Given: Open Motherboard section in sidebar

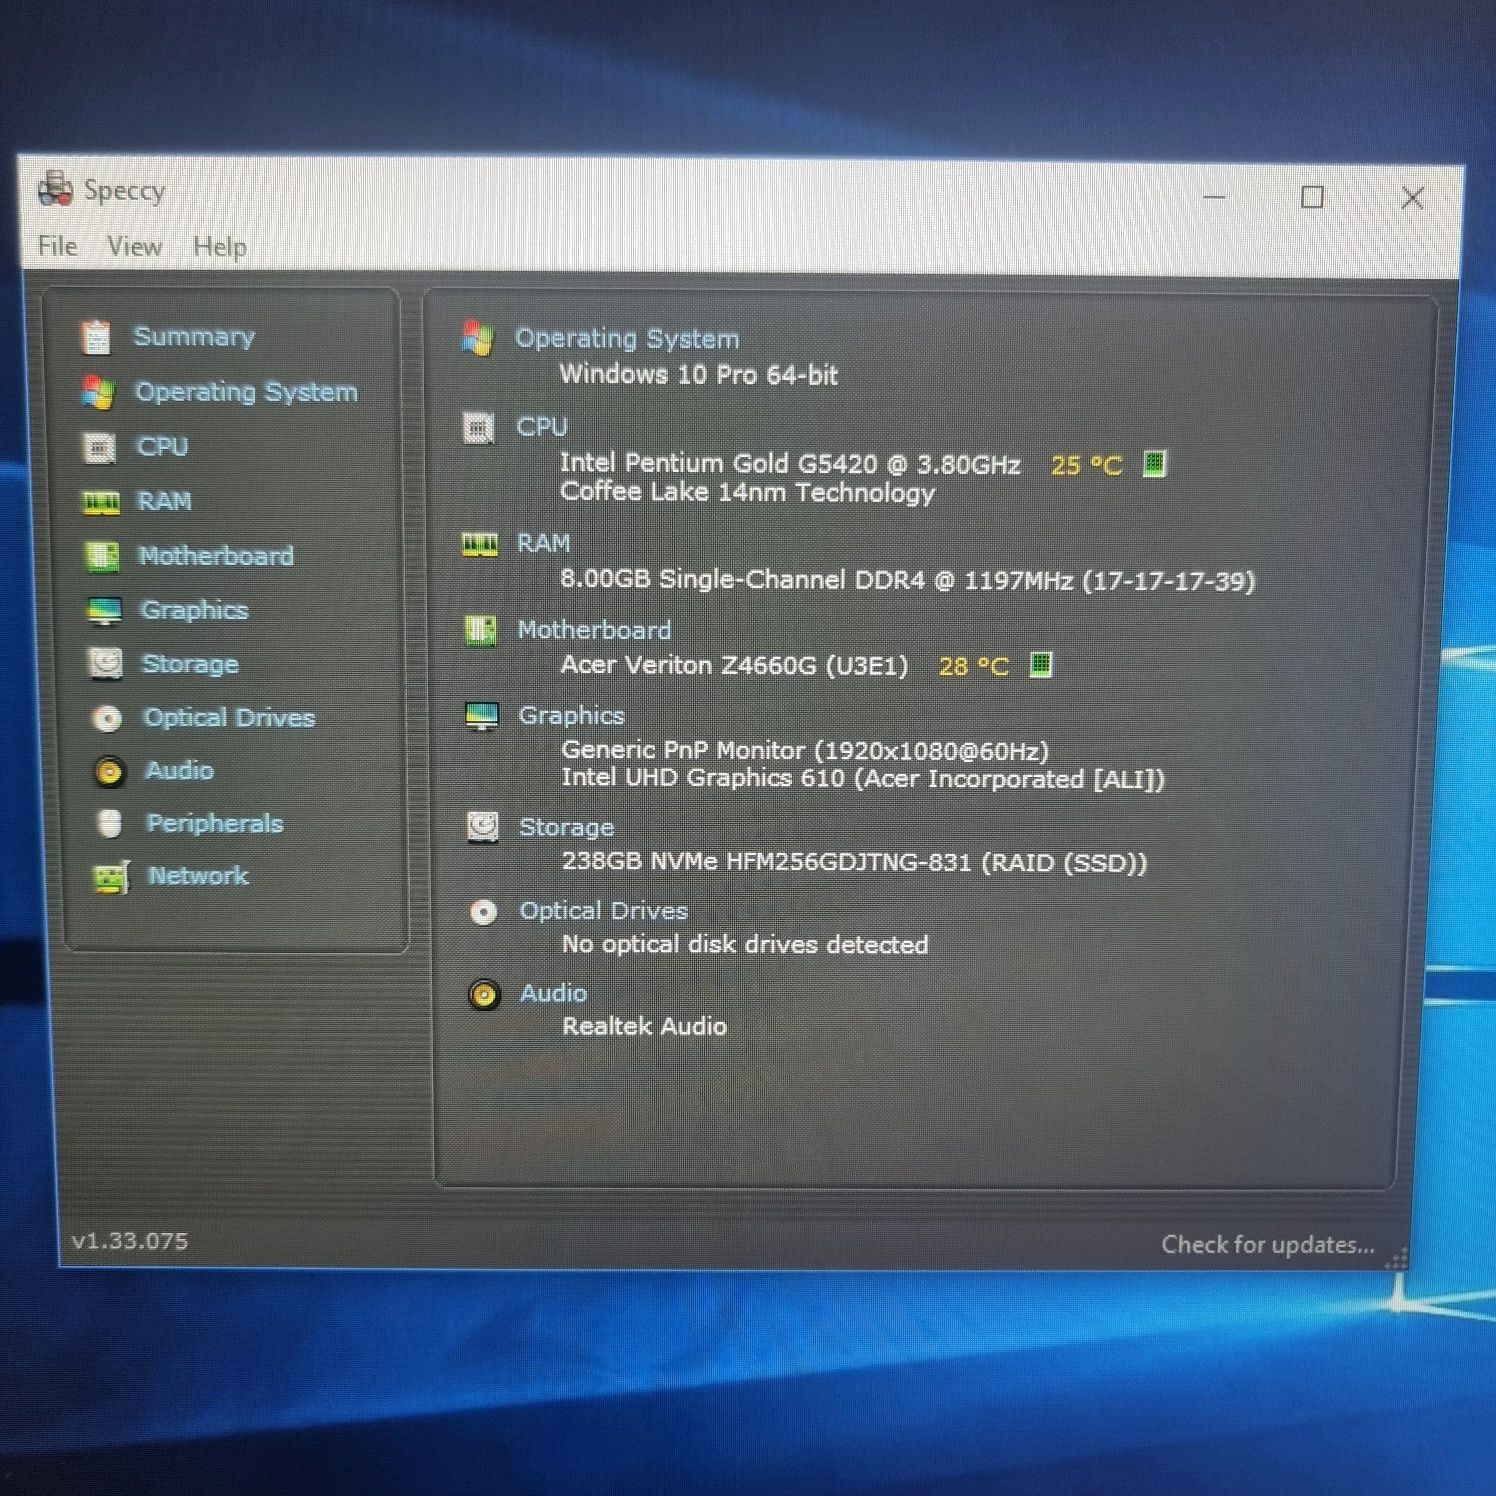Looking at the screenshot, I should [216, 556].
